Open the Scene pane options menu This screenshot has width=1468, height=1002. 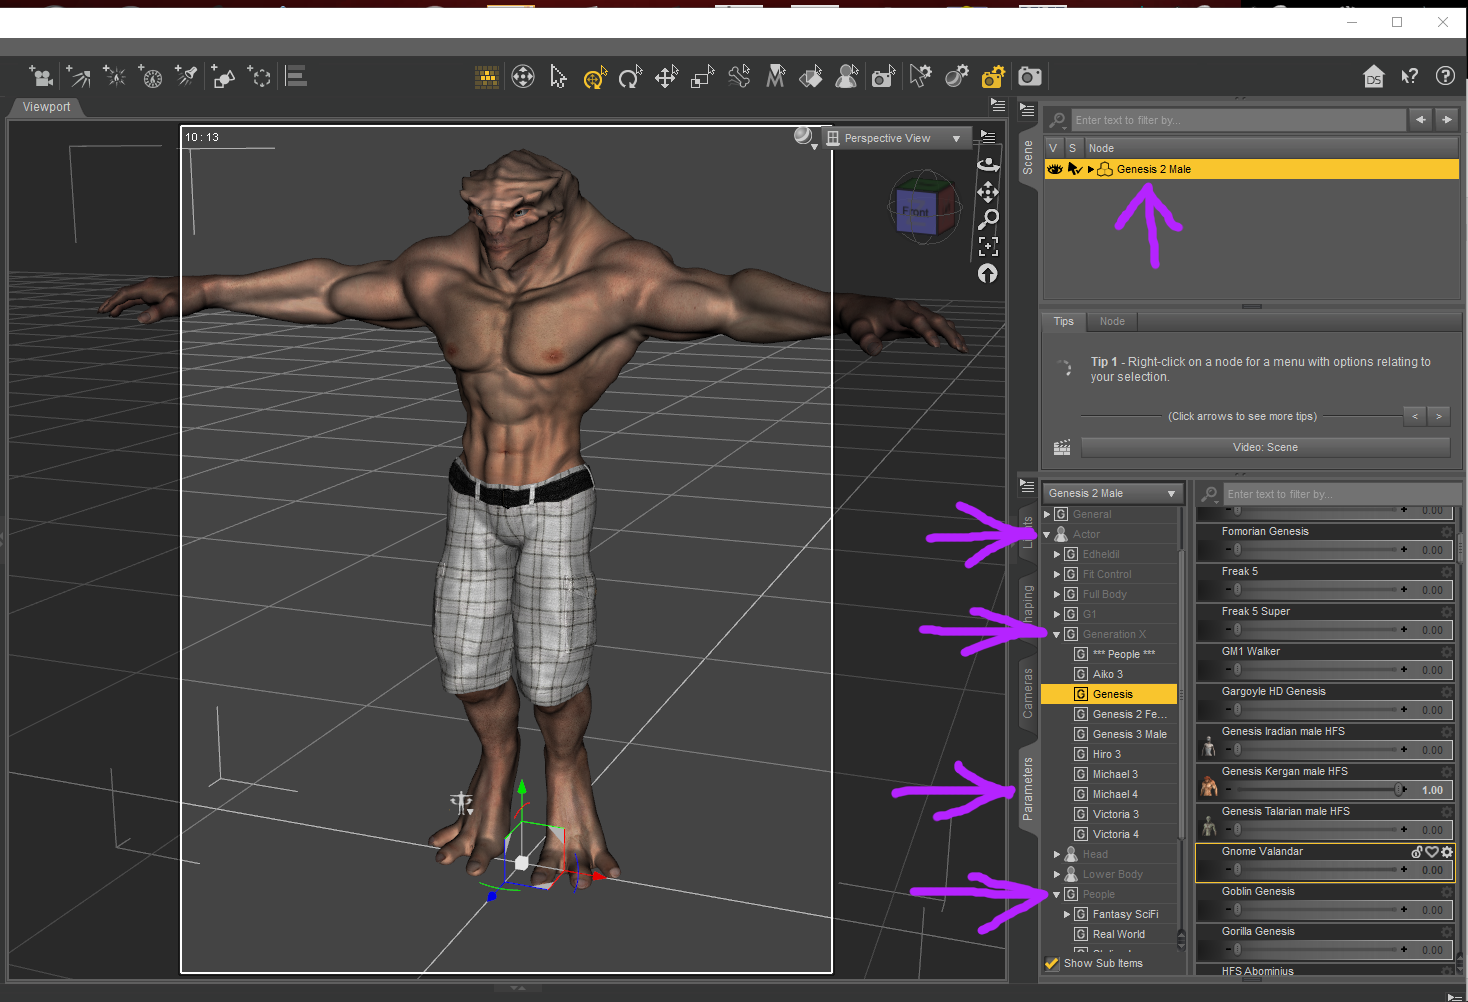(1027, 110)
